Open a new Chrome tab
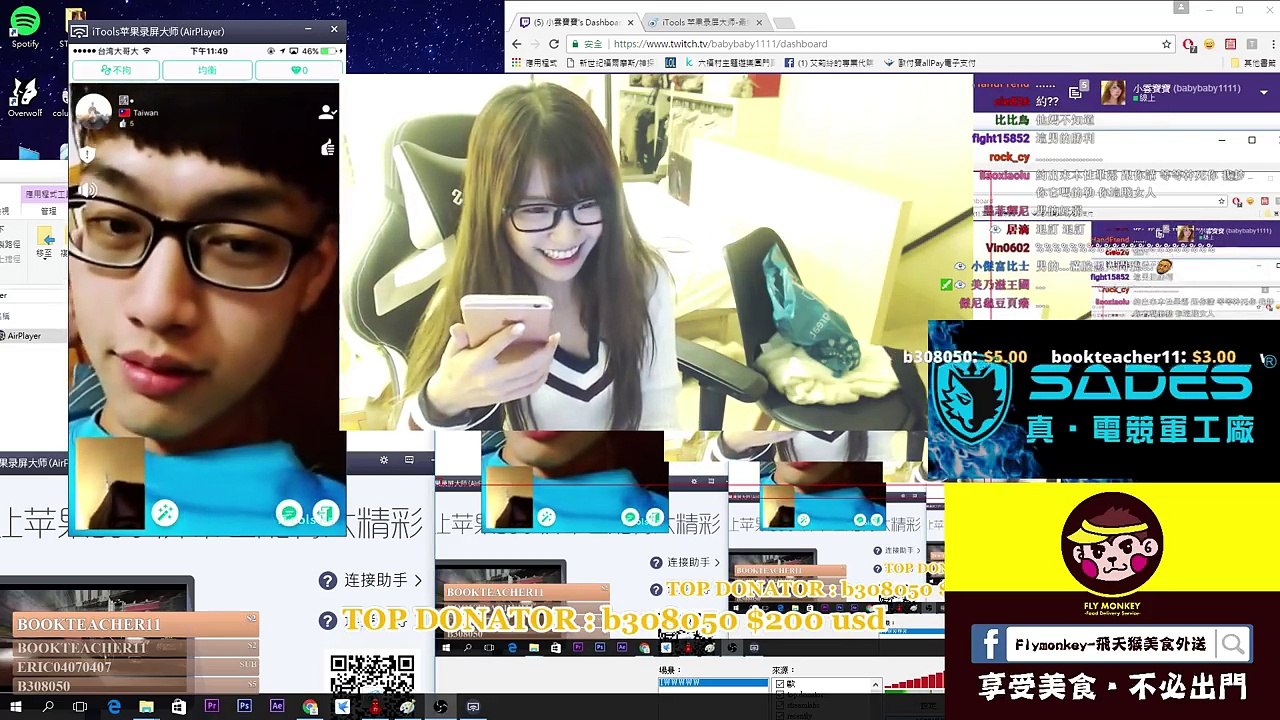The image size is (1280, 720). [784, 22]
